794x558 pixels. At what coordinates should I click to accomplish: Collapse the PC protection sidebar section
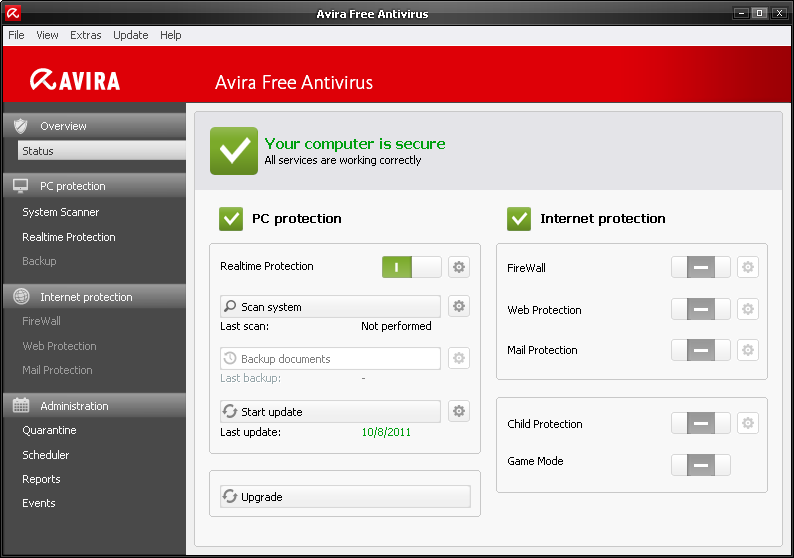coord(94,186)
